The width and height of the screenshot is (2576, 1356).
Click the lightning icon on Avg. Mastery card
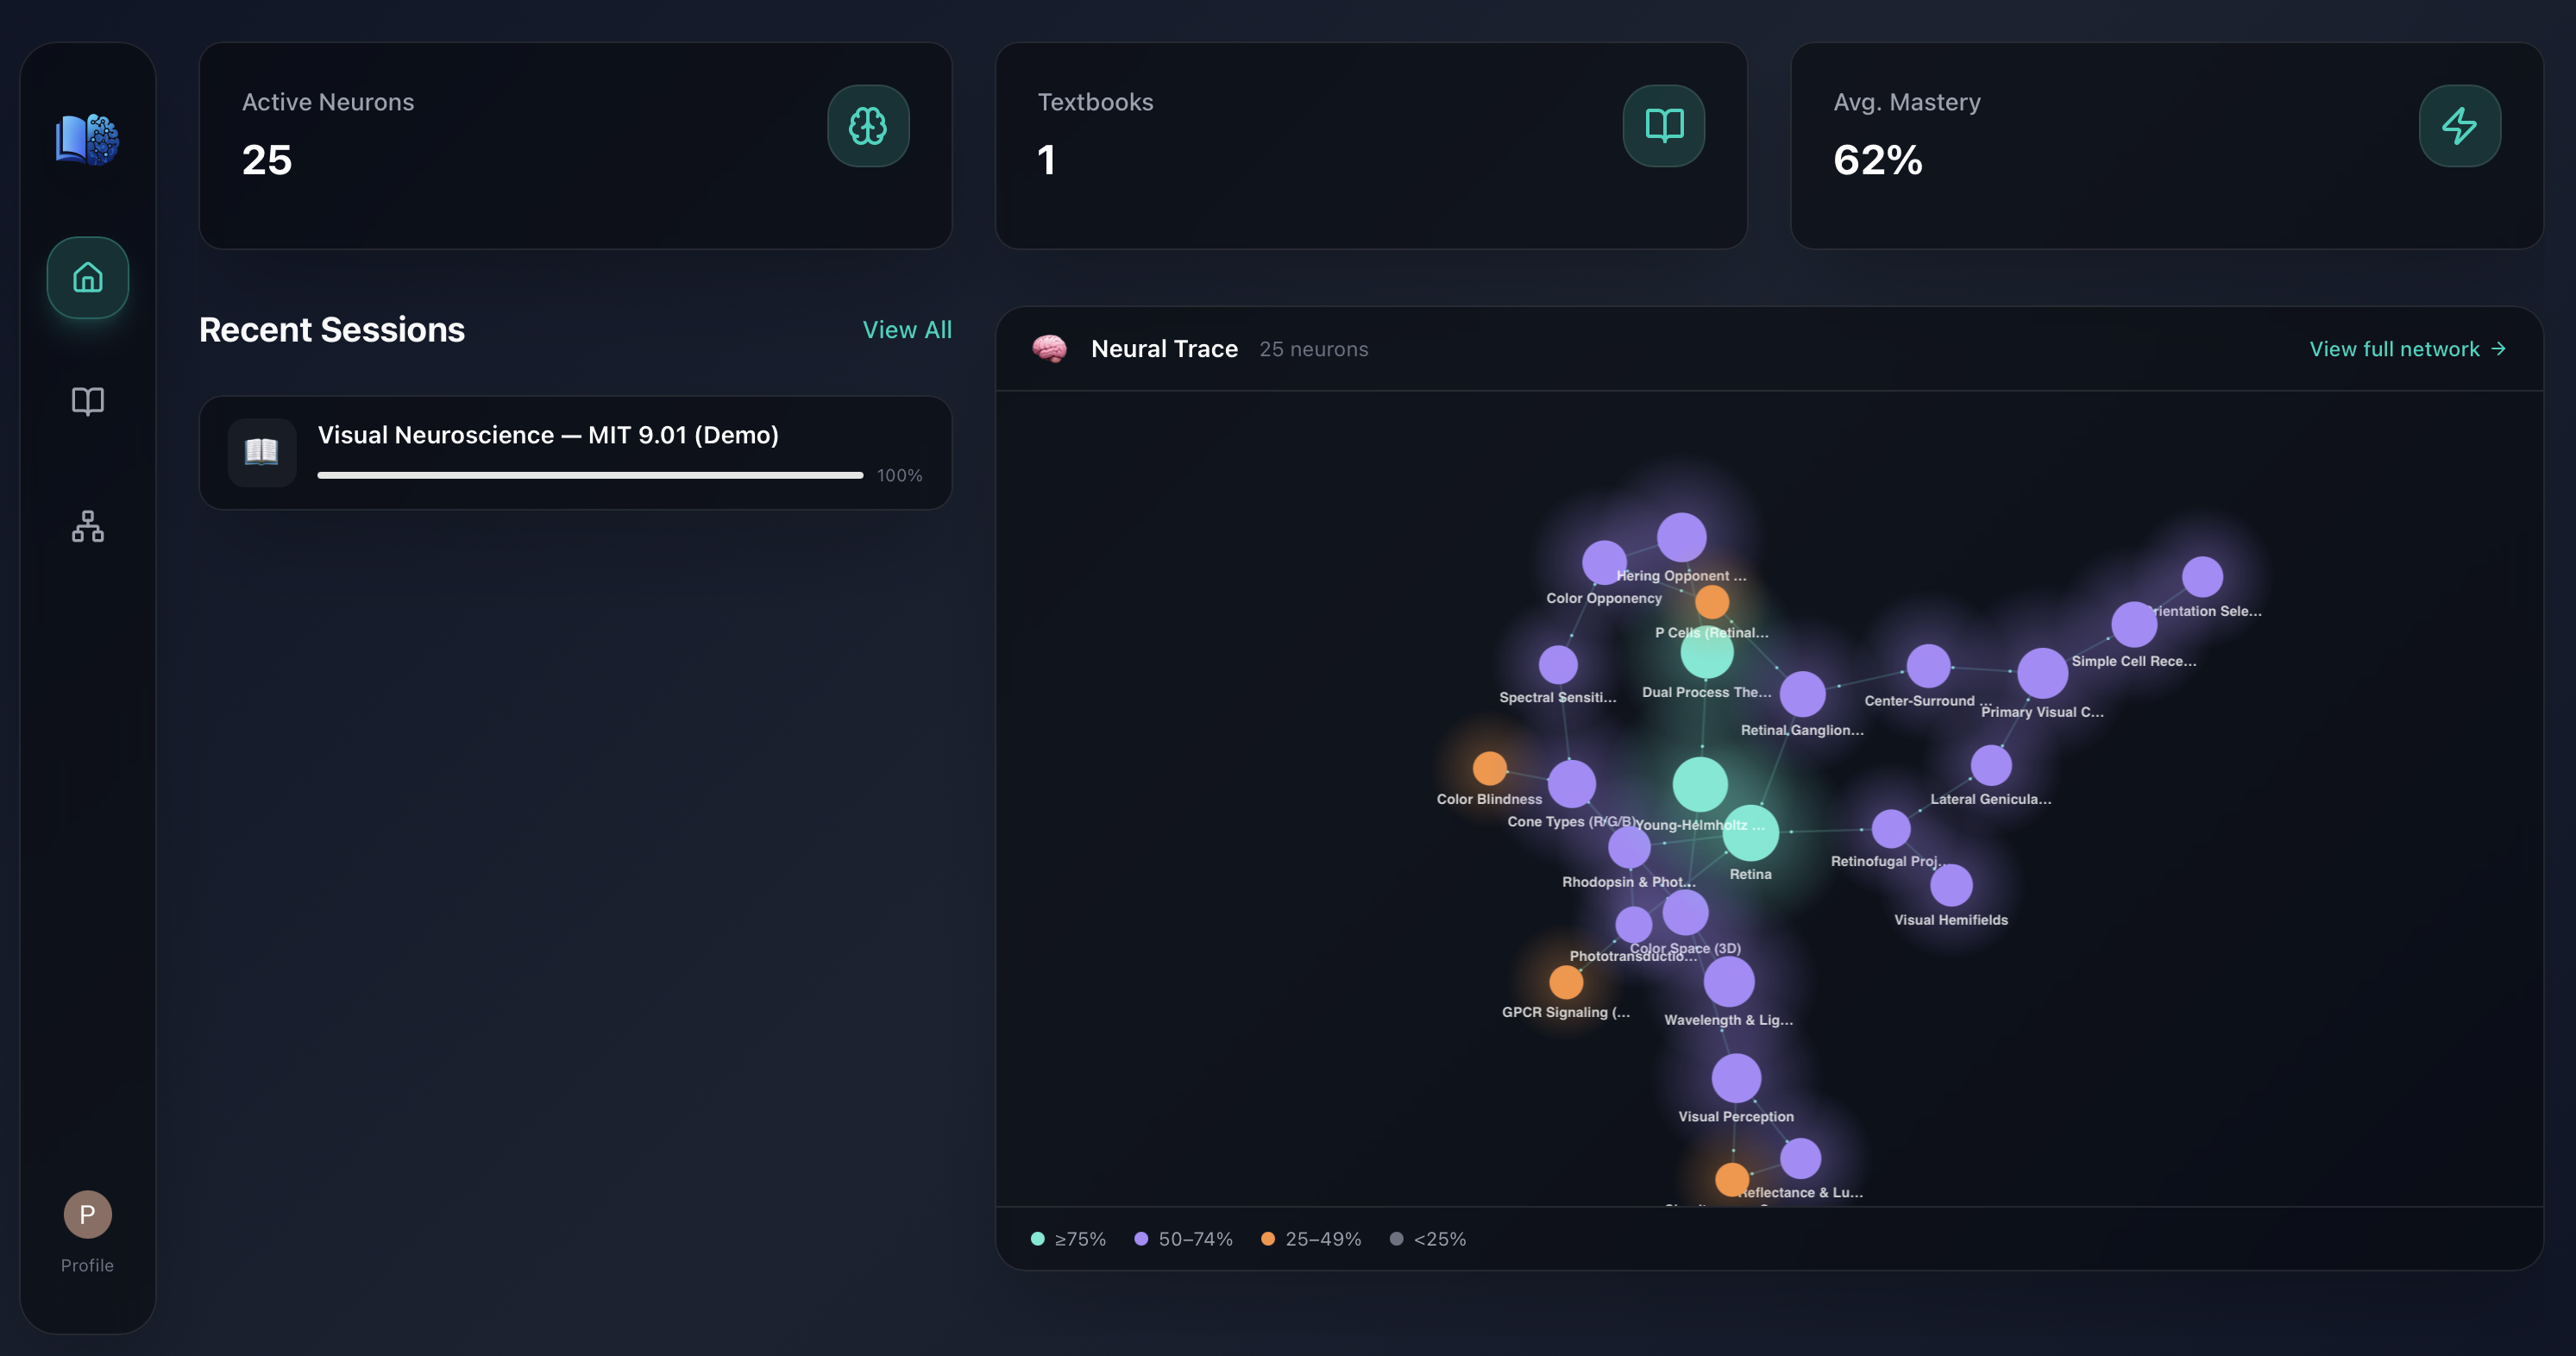click(2459, 126)
